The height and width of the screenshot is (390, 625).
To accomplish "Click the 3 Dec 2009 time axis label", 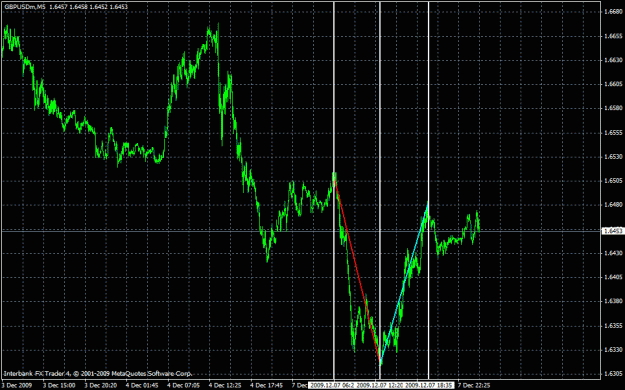I will coord(16,386).
